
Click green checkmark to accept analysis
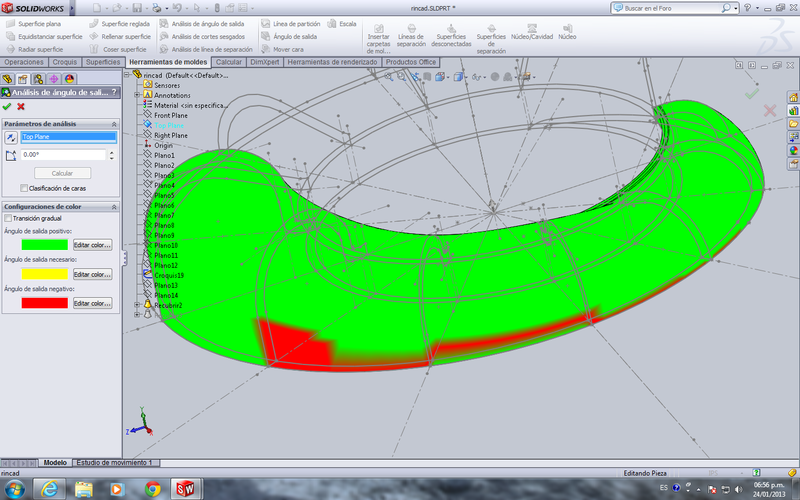tap(7, 106)
